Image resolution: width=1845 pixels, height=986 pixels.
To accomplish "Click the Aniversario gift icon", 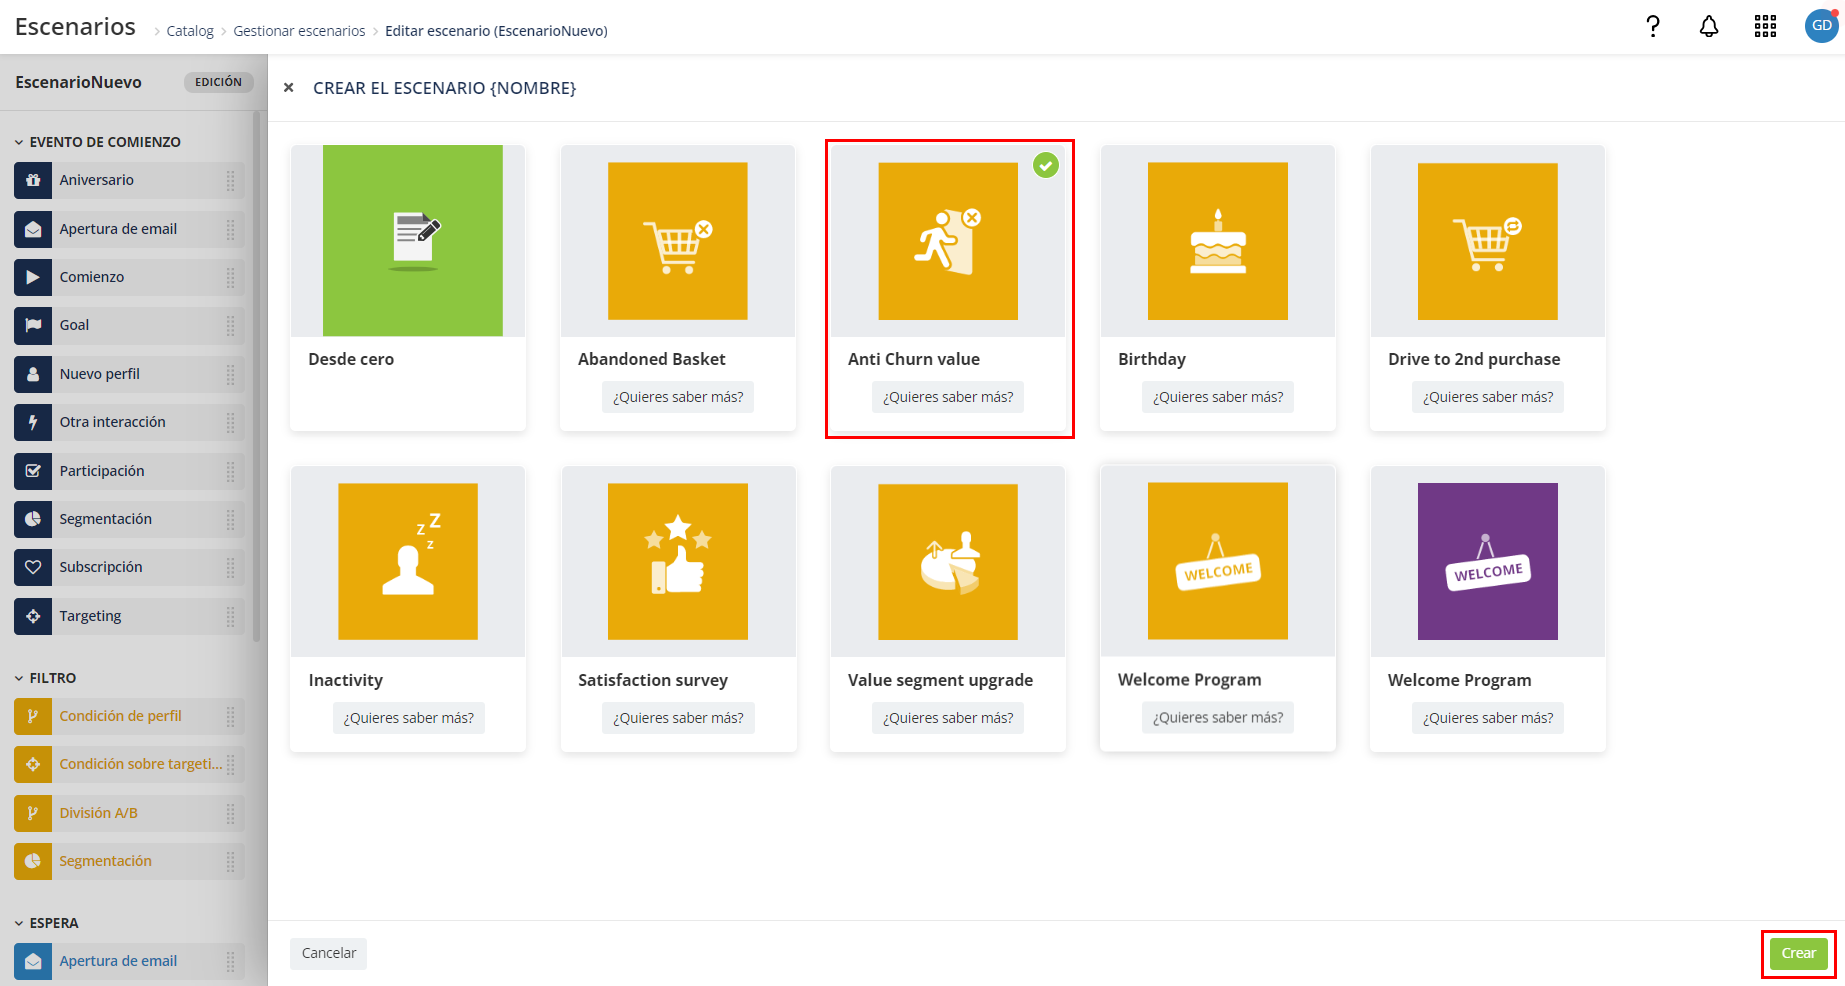I will click(33, 180).
